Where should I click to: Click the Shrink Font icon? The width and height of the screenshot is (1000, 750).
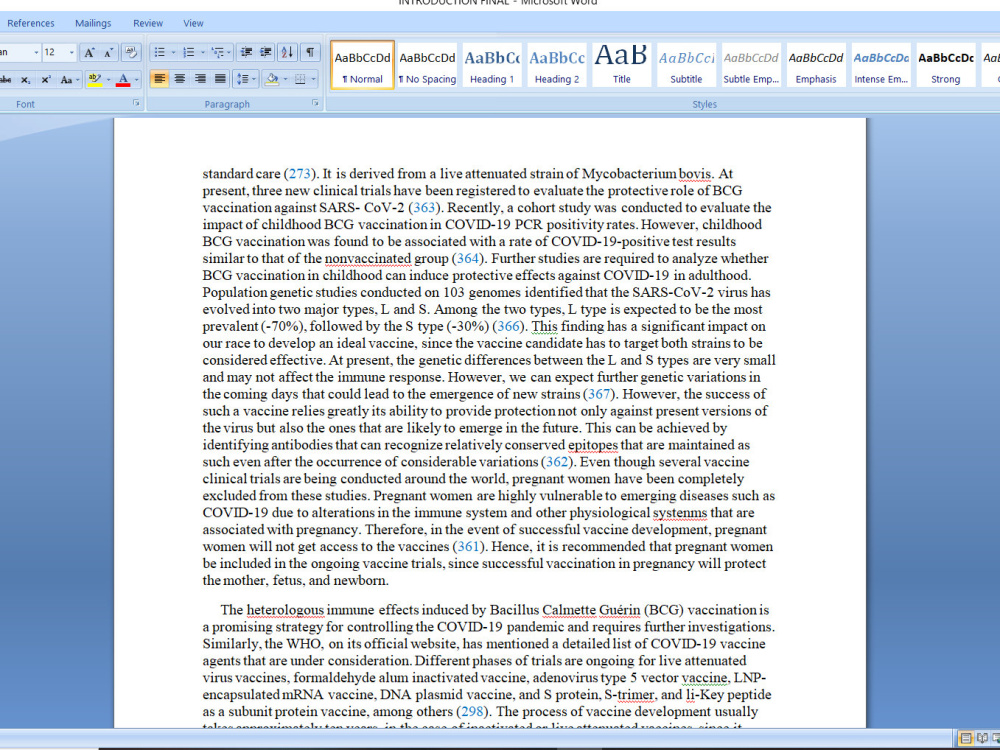[108, 52]
